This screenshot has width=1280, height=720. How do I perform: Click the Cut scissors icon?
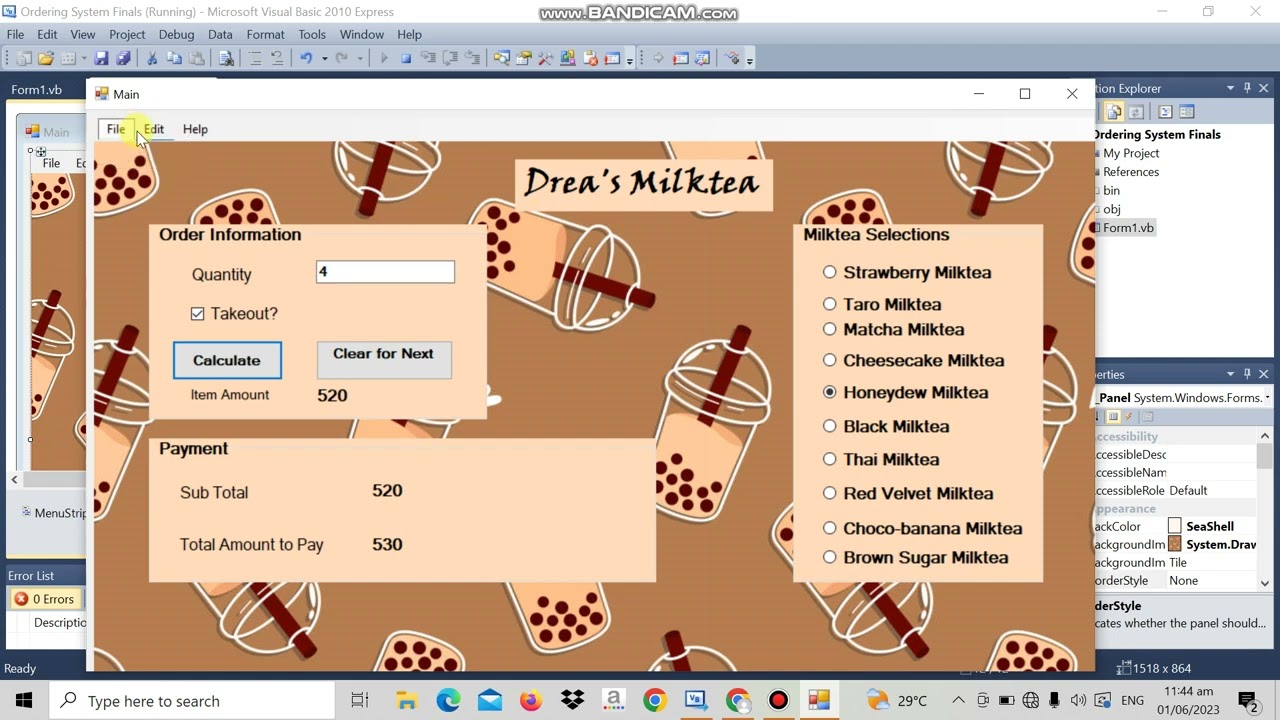point(152,59)
